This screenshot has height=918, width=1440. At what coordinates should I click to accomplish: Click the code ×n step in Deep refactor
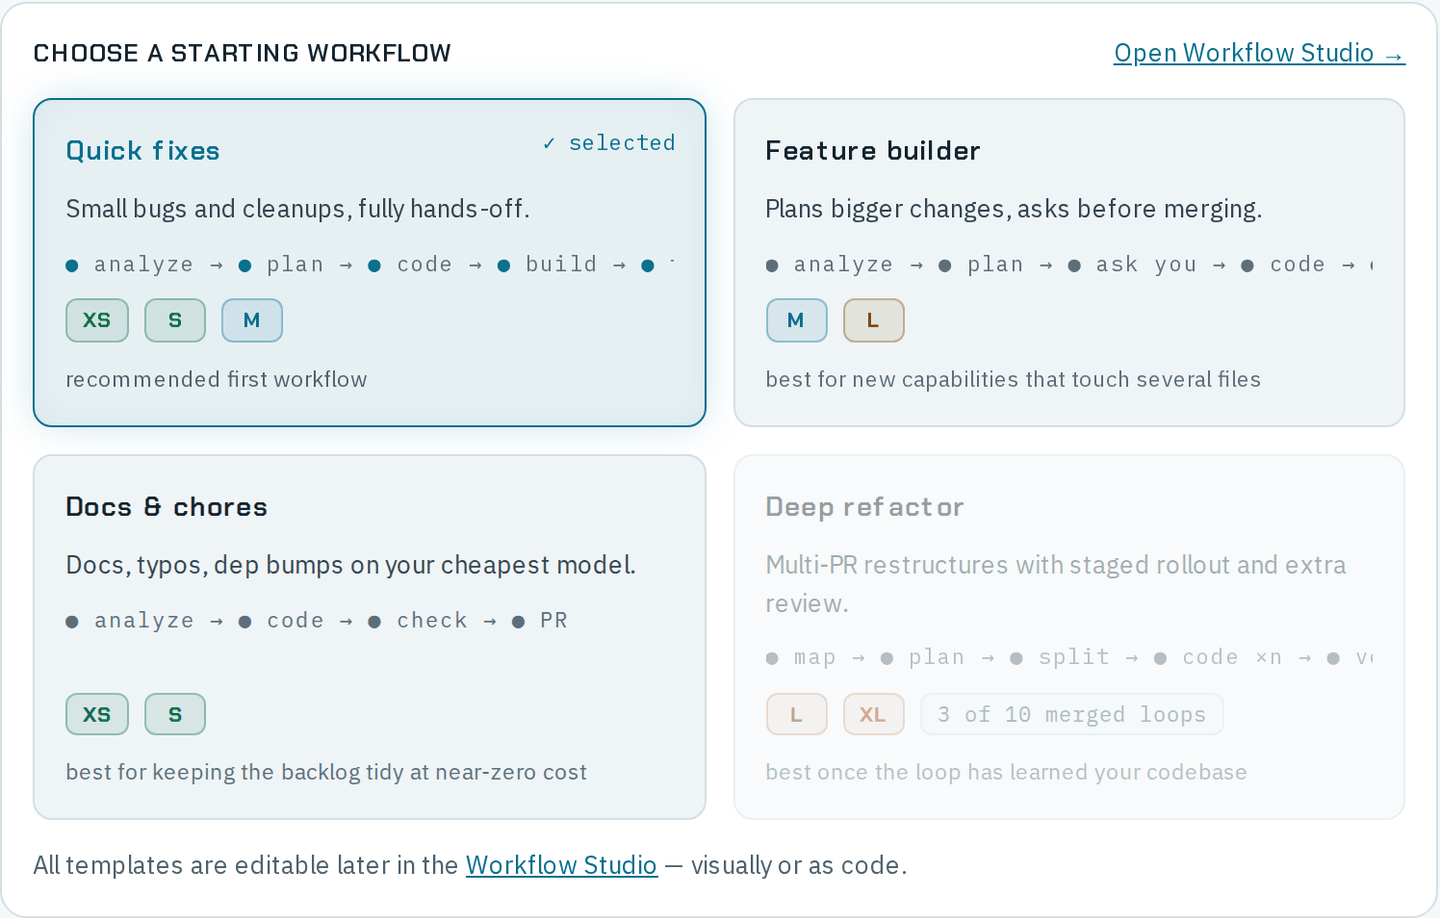coord(1218,657)
